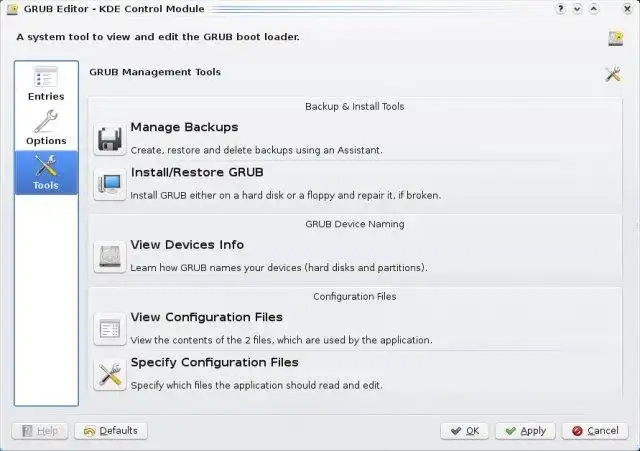This screenshot has height=451, width=640.
Task: Click the Manage Backups floppy disk icon
Action: (x=109, y=138)
